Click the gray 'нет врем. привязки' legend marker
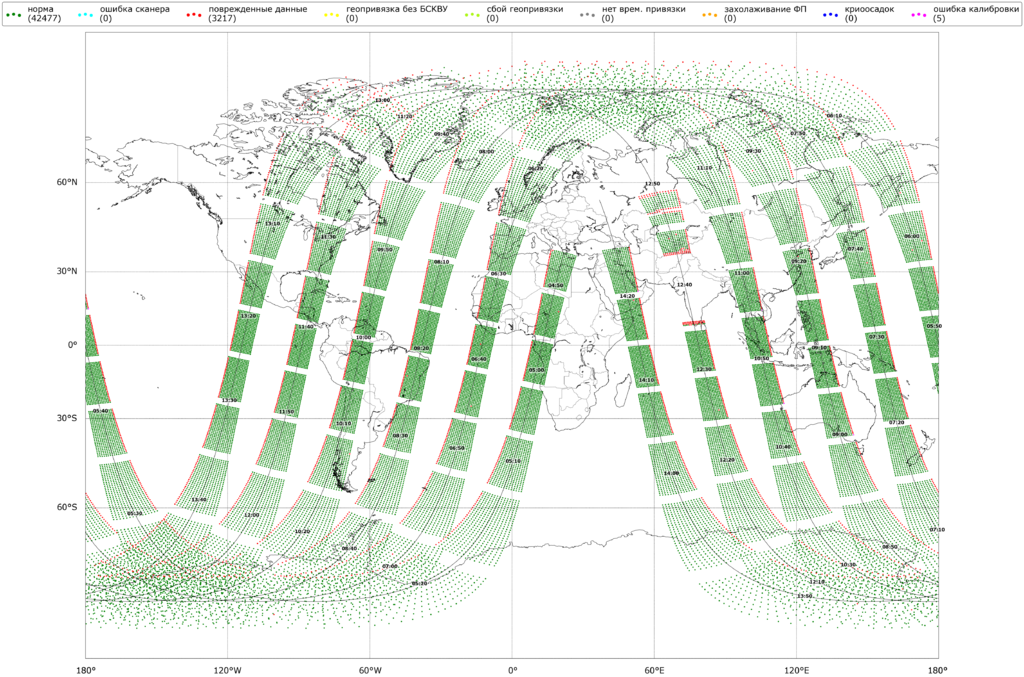 click(x=586, y=14)
